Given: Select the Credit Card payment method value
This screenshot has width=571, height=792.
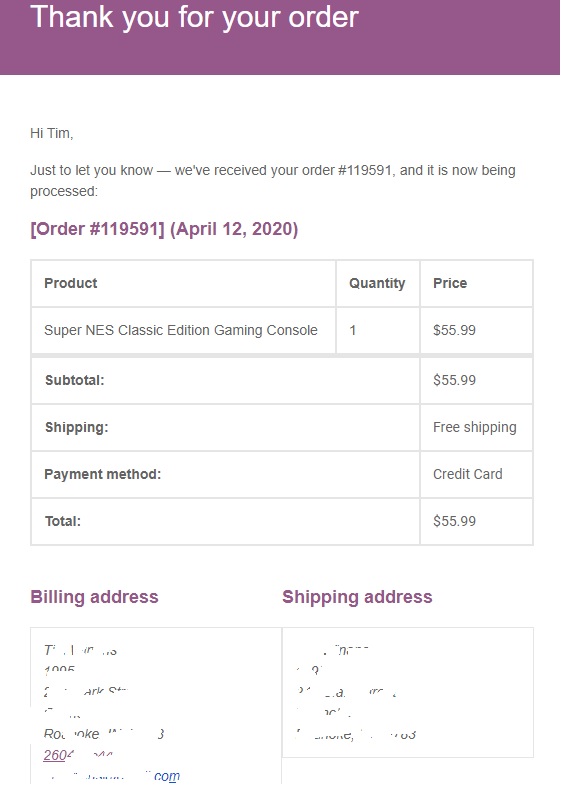Looking at the screenshot, I should 467,474.
